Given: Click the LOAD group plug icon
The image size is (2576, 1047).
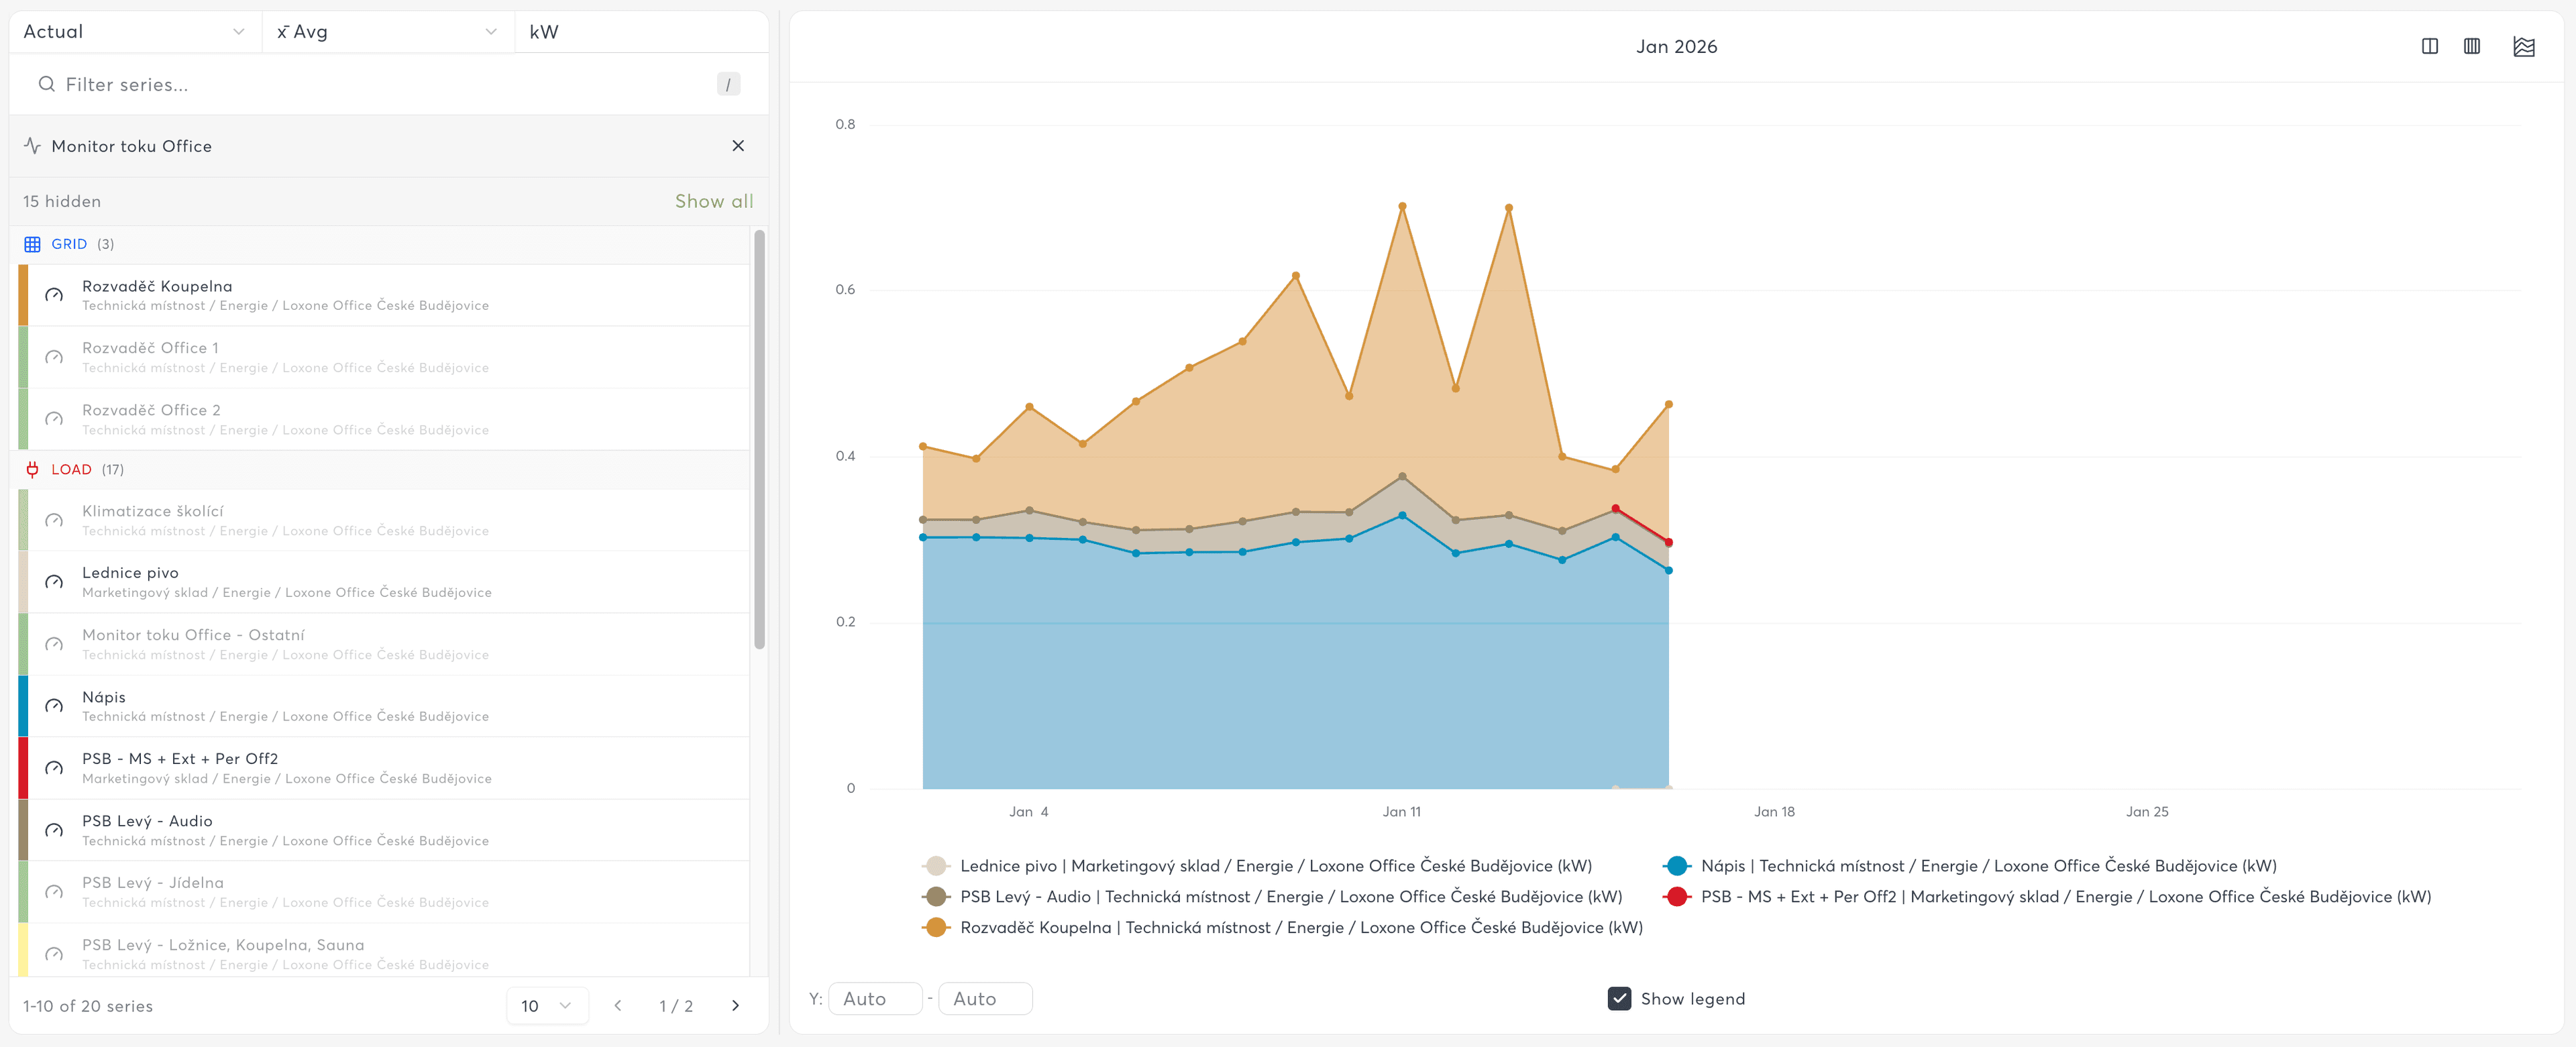Looking at the screenshot, I should 32,469.
